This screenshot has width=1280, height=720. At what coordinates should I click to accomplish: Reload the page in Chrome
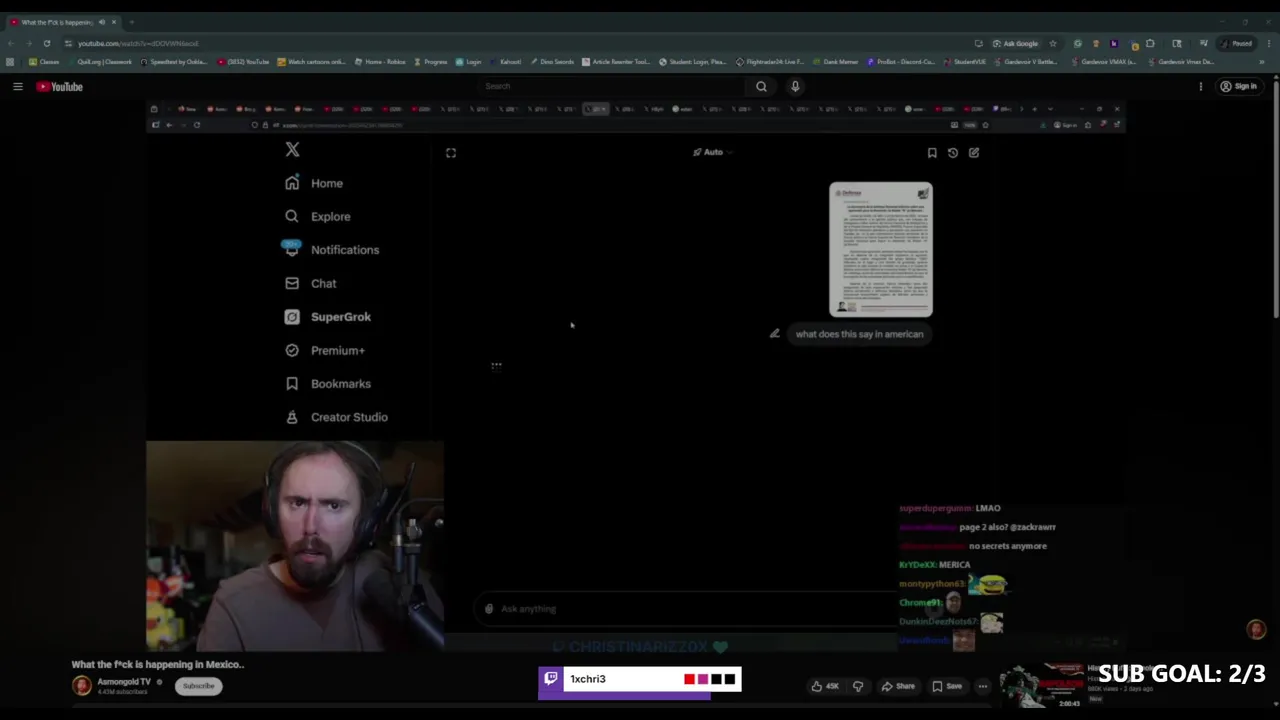click(x=46, y=43)
